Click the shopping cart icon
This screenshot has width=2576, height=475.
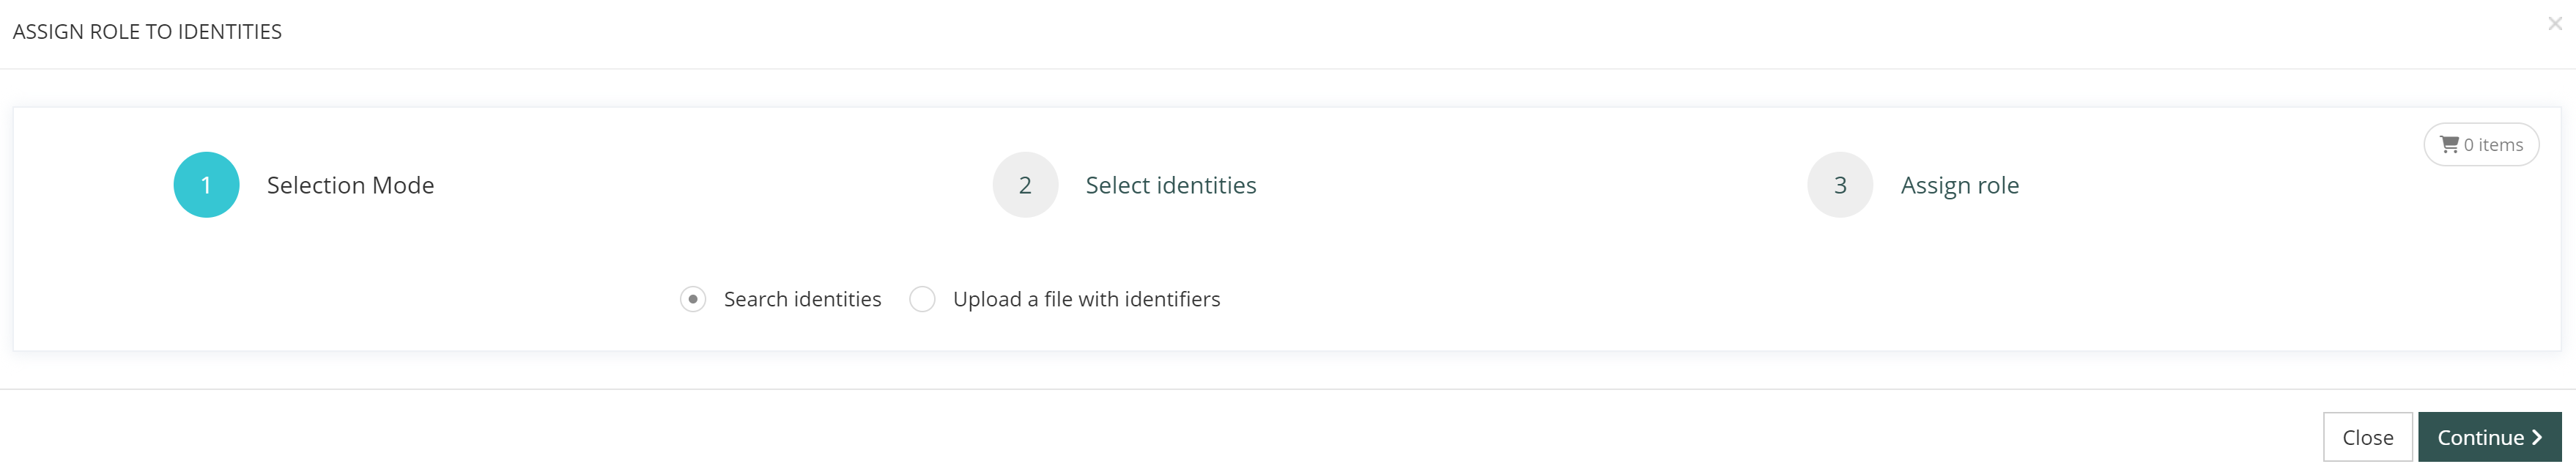(2449, 145)
